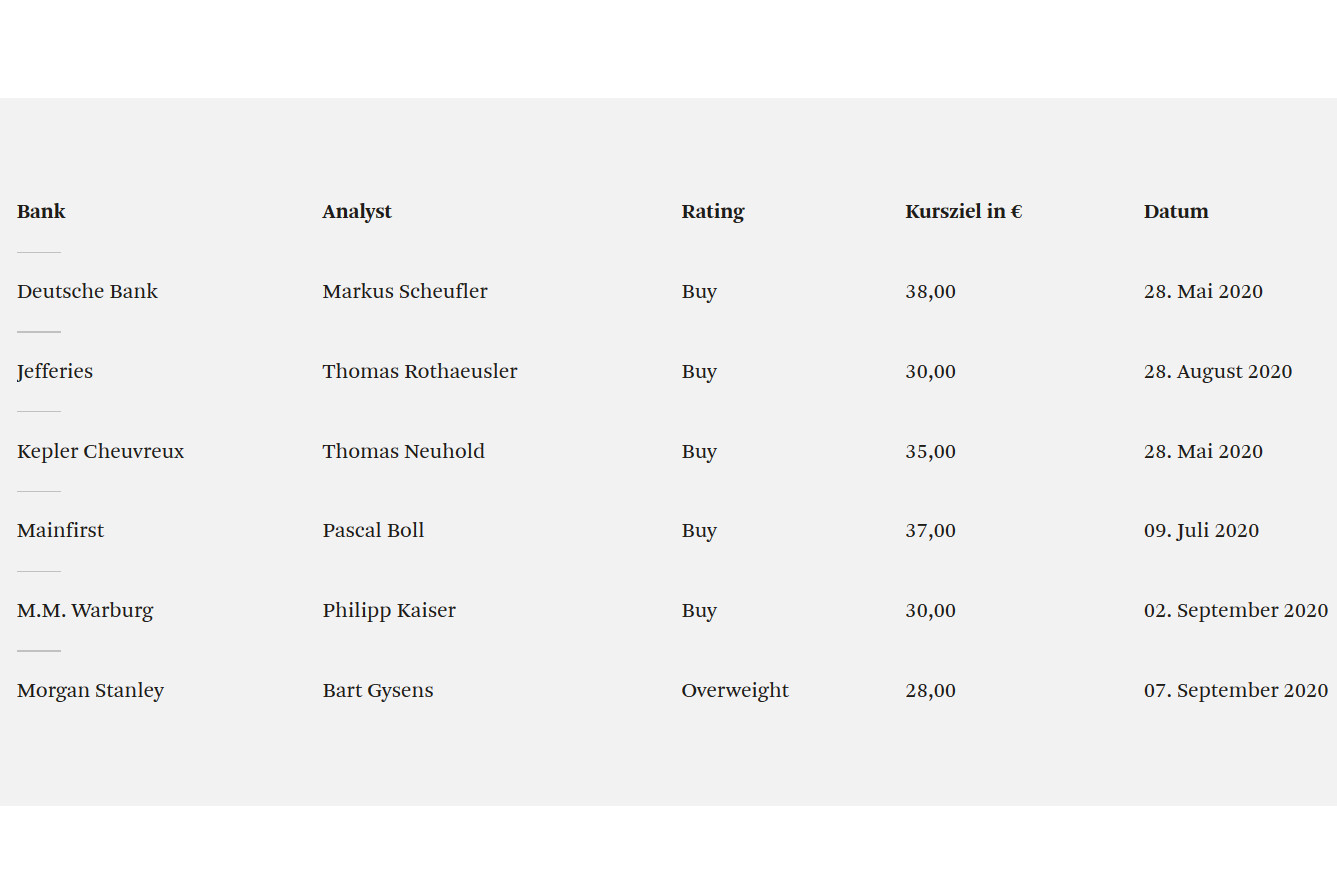This screenshot has height=888, width=1337.
Task: Click analyst Philipp Kaiser
Action: pyautogui.click(x=389, y=610)
